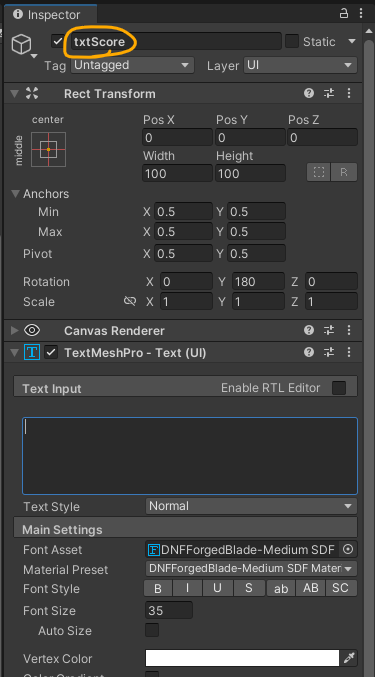Image resolution: width=375 pixels, height=677 pixels.
Task: Toggle raw edit mode R button
Action: (x=344, y=172)
